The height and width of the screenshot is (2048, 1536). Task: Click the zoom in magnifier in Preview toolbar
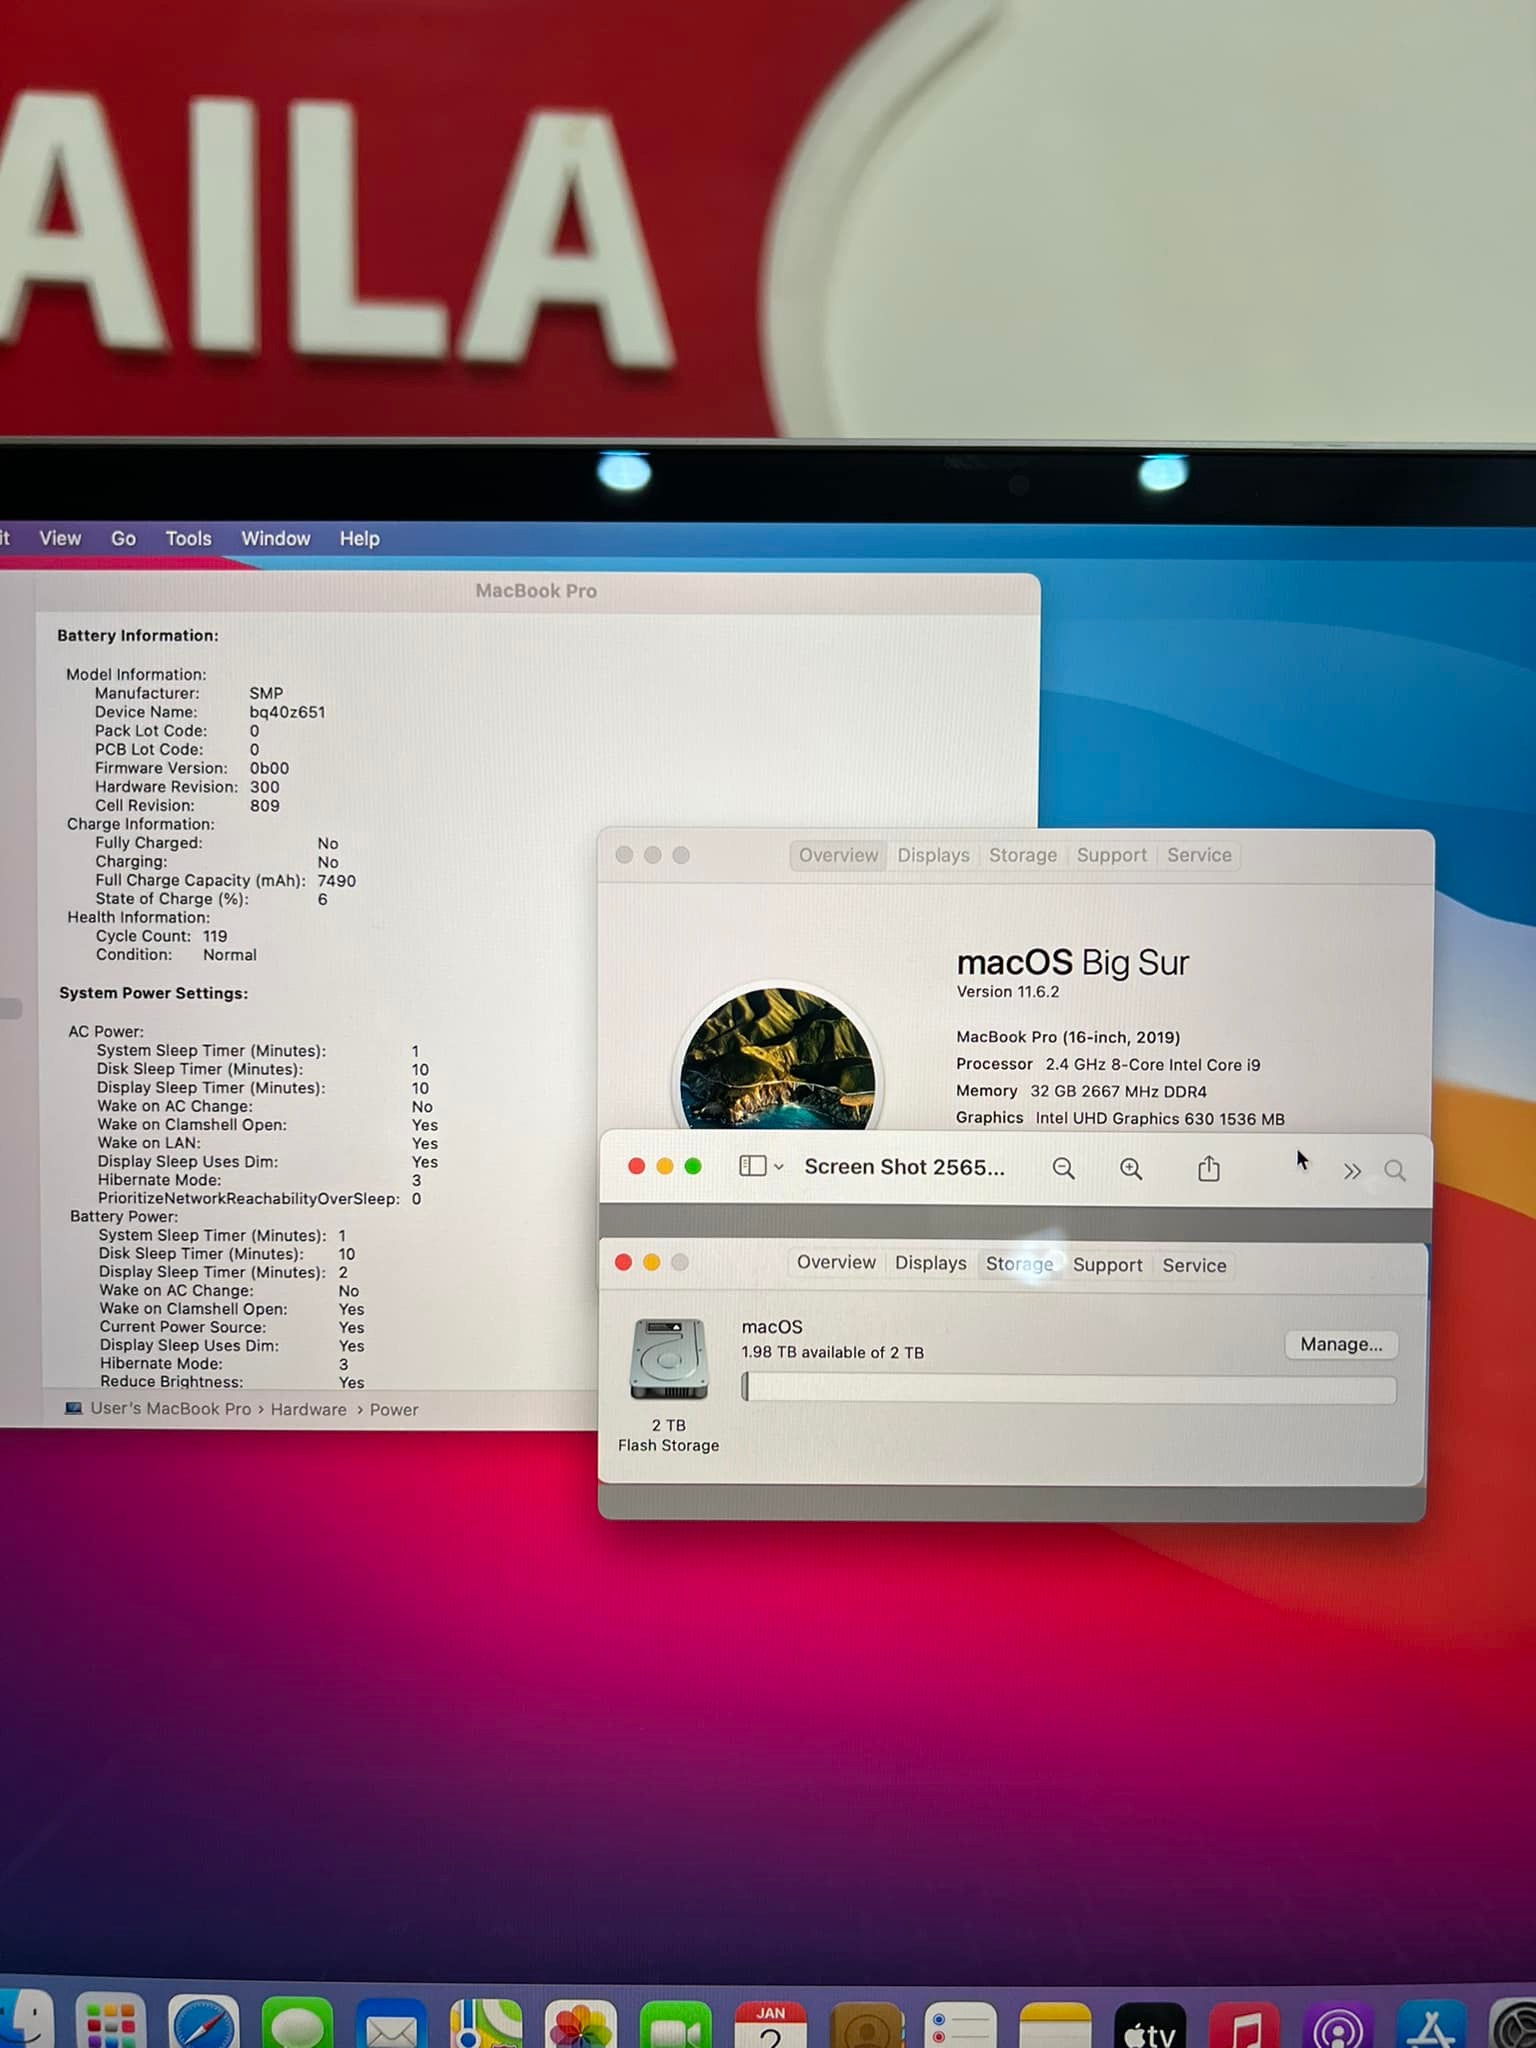click(1131, 1169)
